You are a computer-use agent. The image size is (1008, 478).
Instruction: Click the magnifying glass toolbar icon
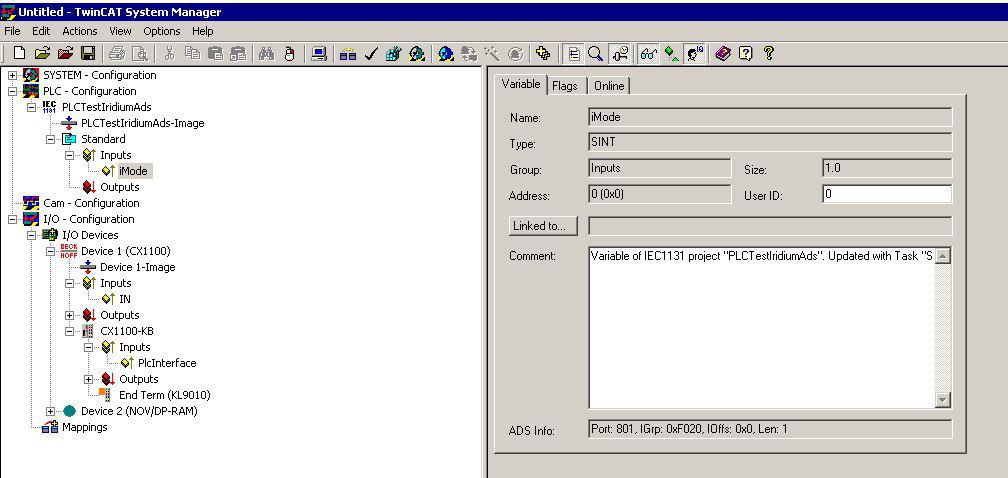click(x=596, y=54)
